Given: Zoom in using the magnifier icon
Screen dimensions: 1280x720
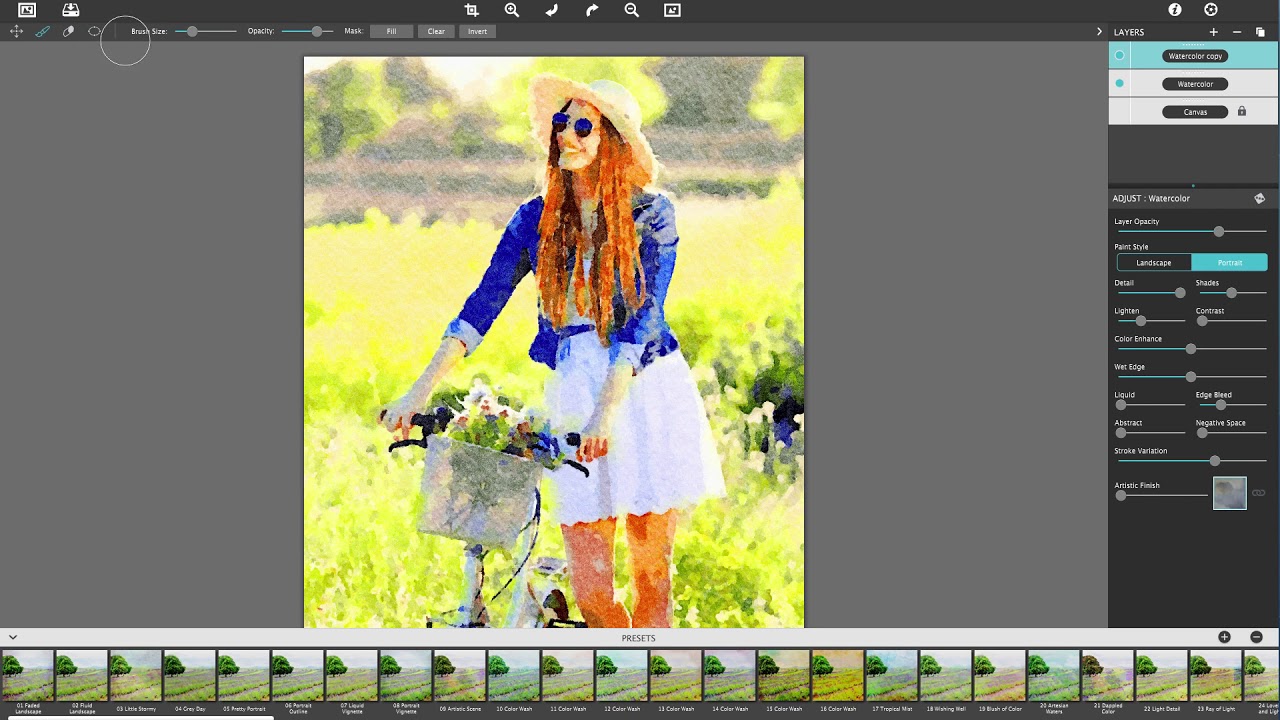Looking at the screenshot, I should point(511,10).
